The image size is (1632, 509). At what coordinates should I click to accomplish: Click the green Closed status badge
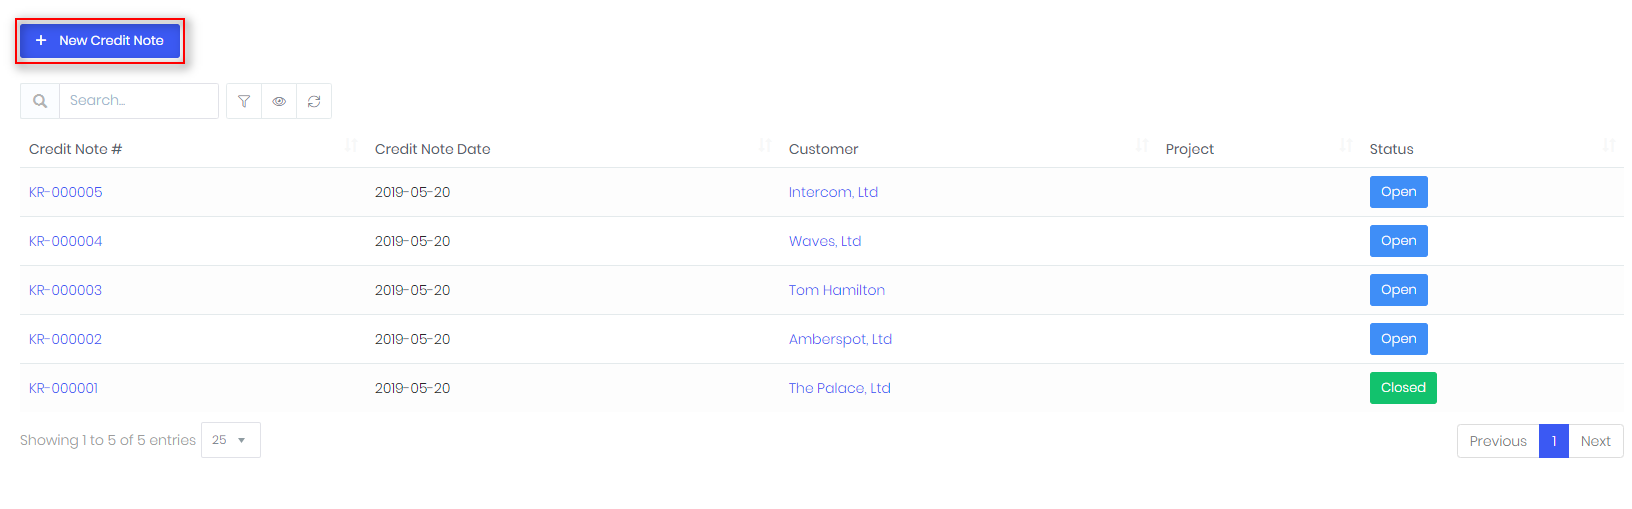point(1403,388)
